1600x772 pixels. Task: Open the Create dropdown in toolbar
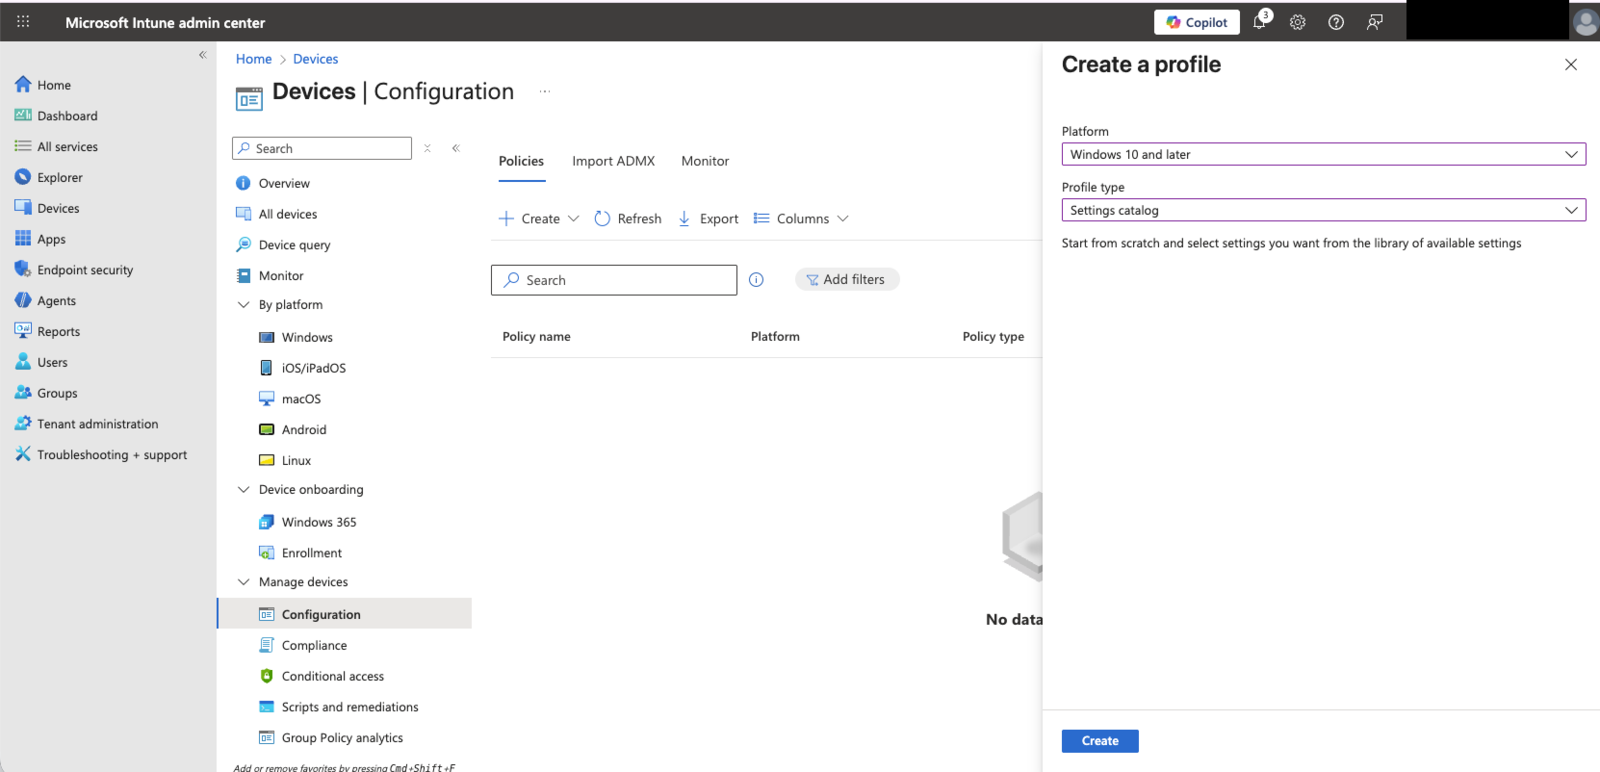(539, 219)
